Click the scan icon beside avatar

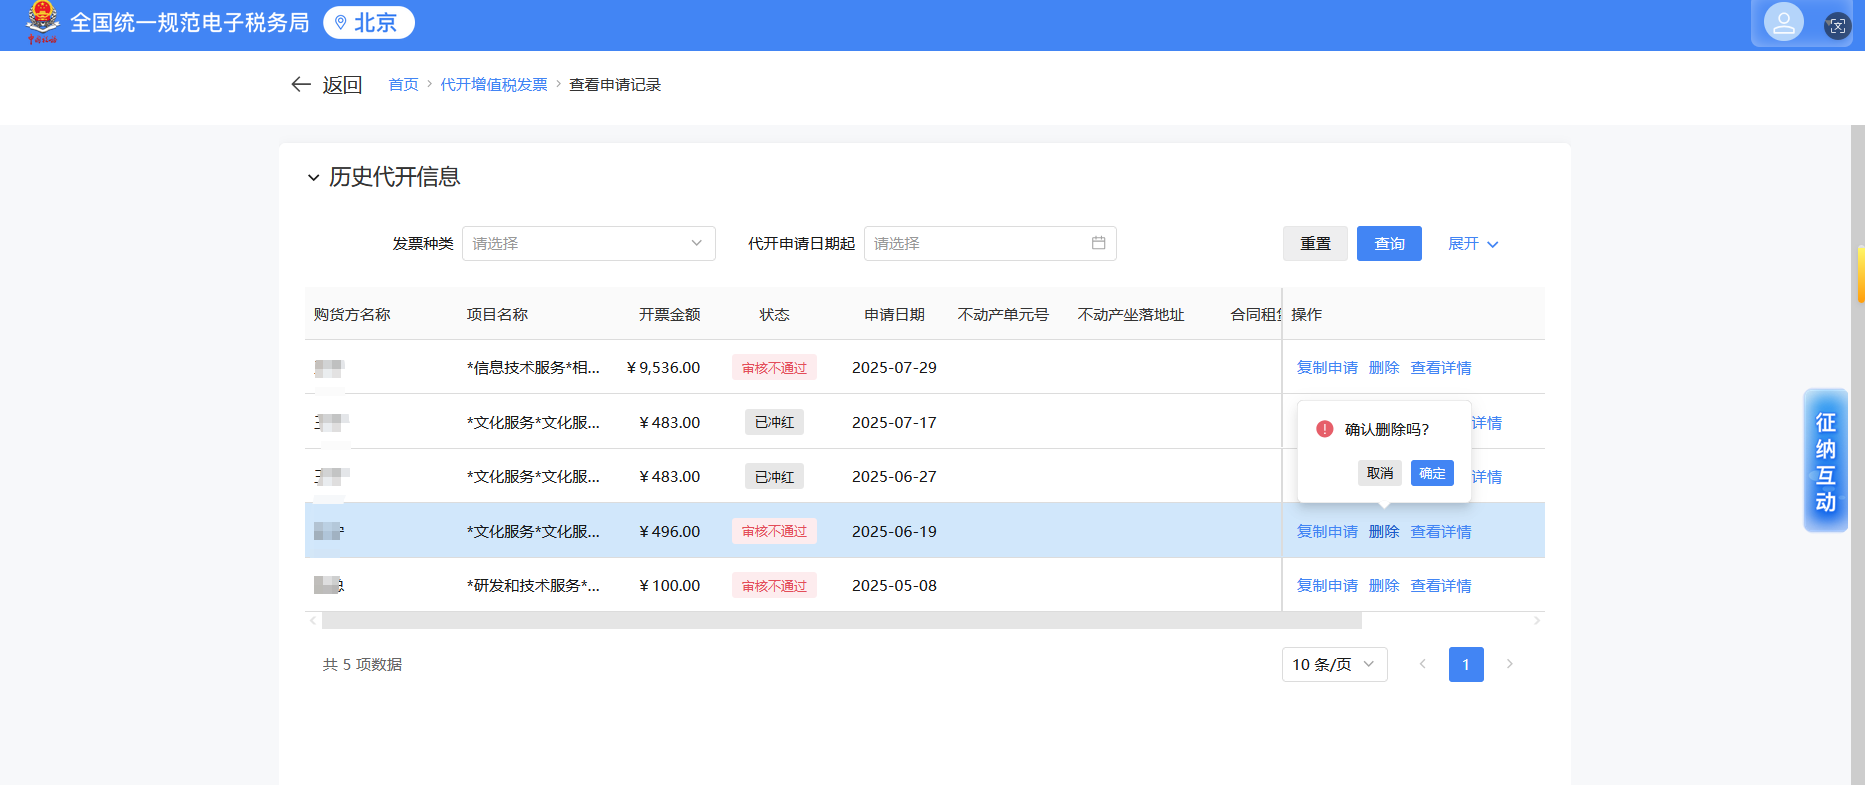(1837, 26)
